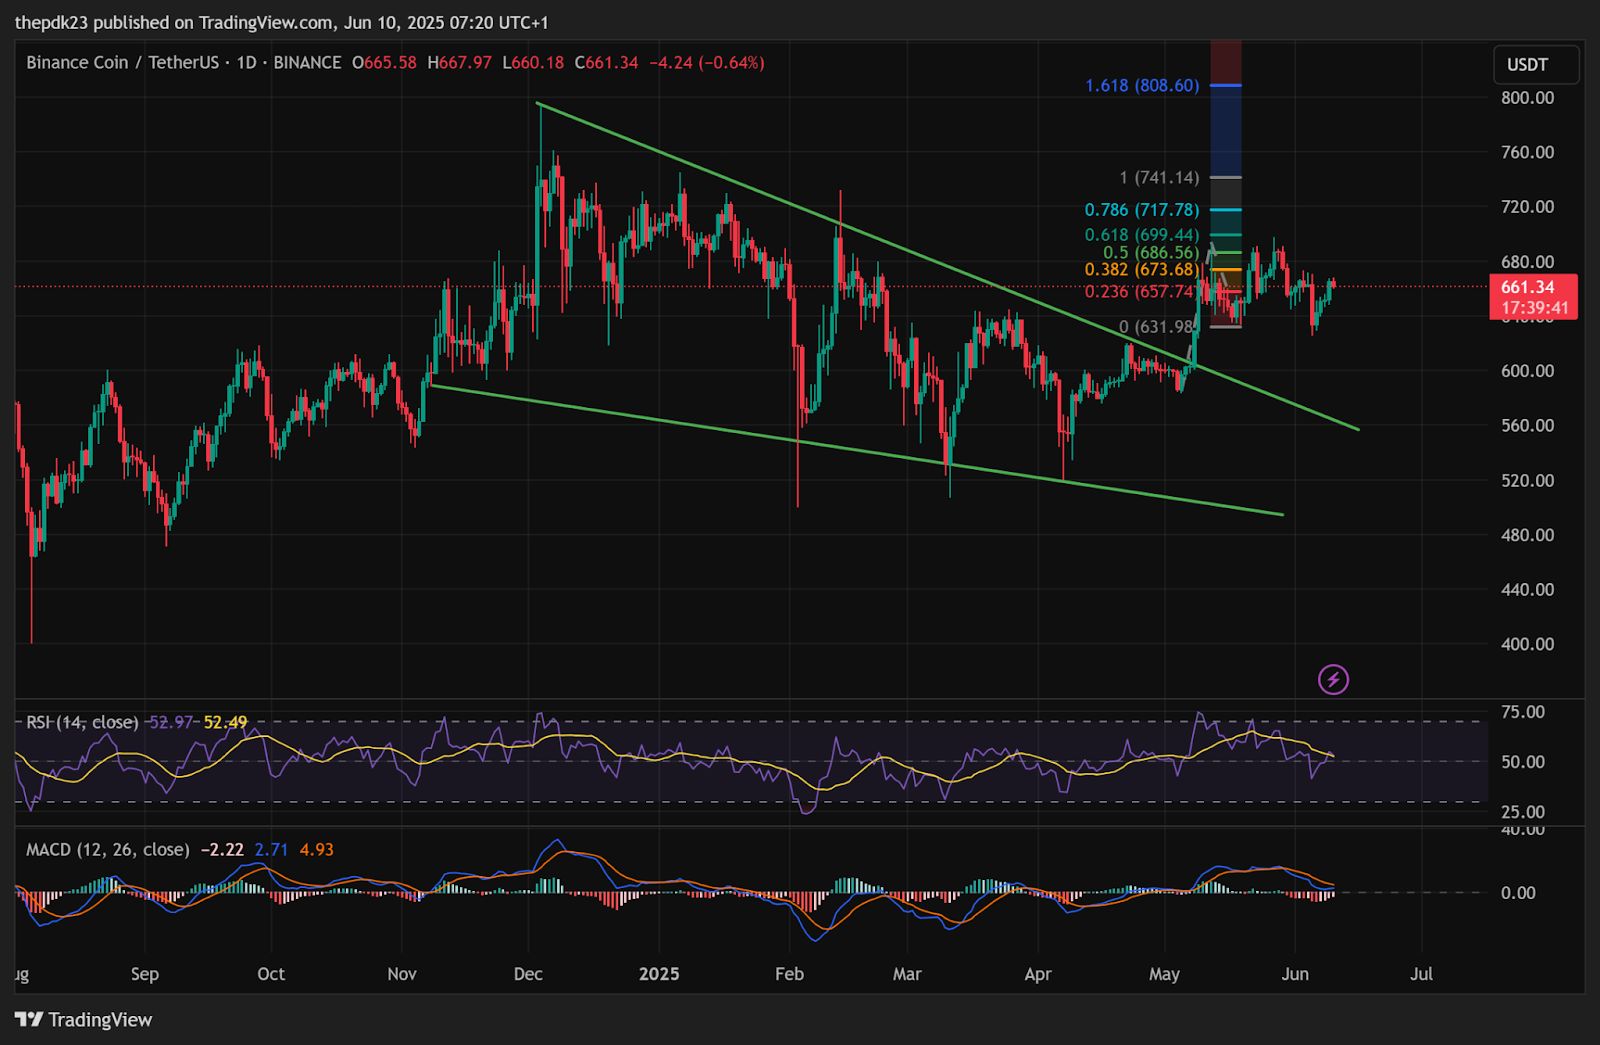Click the 2025 label on the time axis
This screenshot has height=1045, width=1600.
click(x=659, y=974)
